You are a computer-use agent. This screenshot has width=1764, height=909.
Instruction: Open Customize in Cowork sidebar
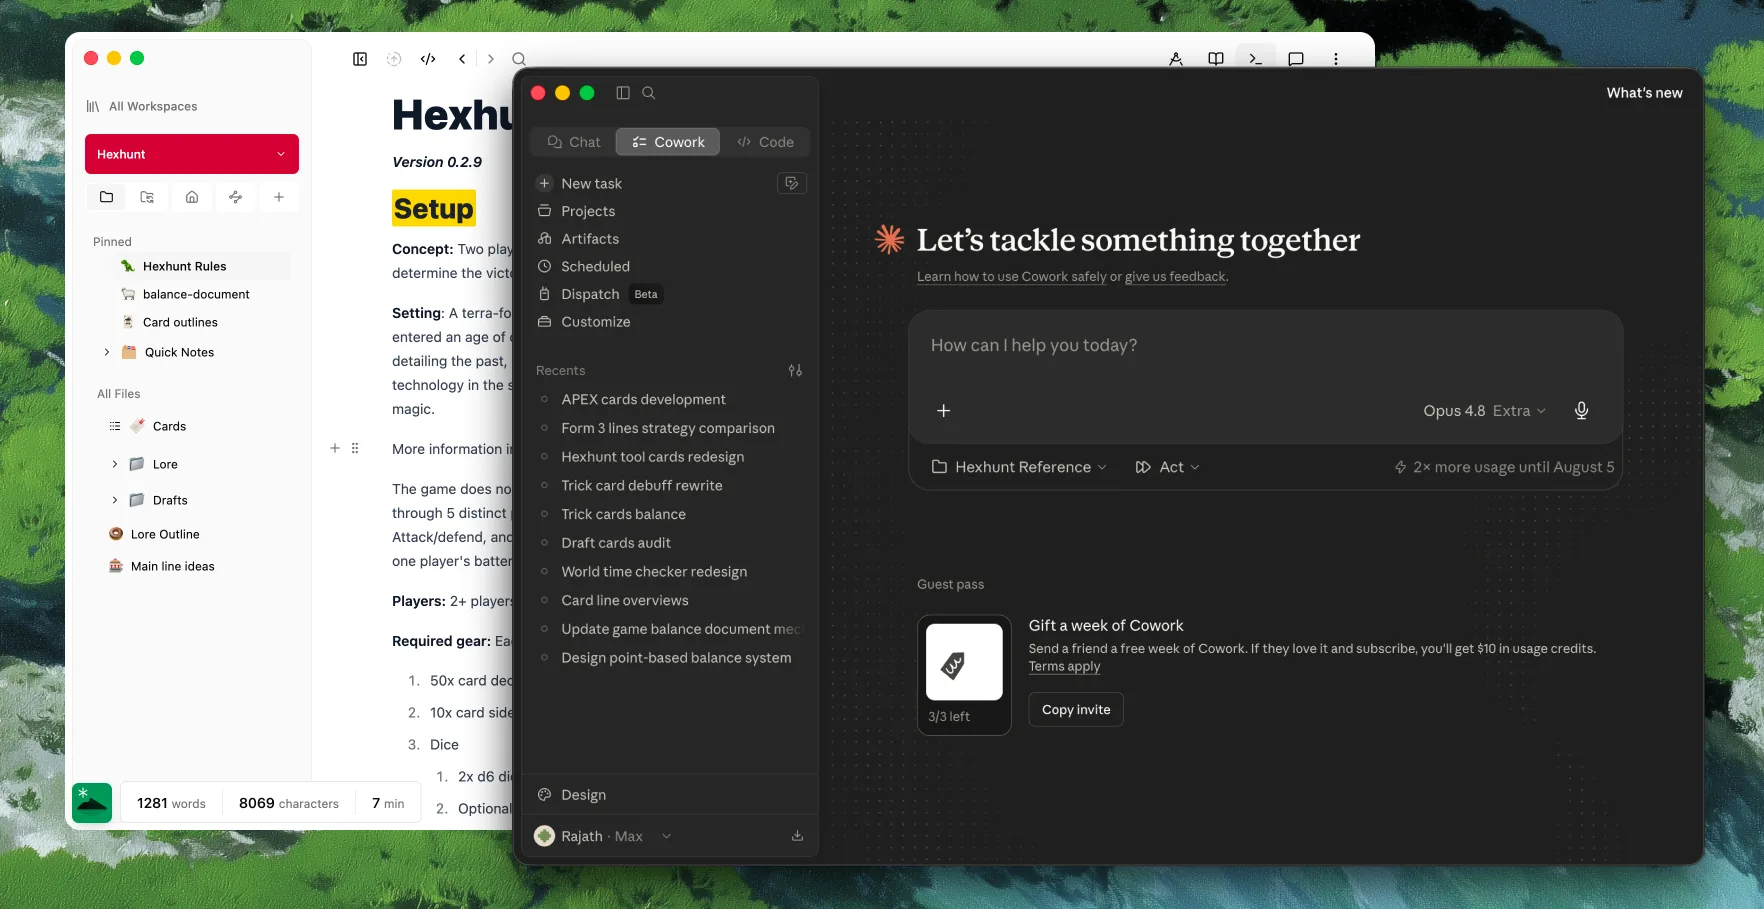[x=595, y=322]
